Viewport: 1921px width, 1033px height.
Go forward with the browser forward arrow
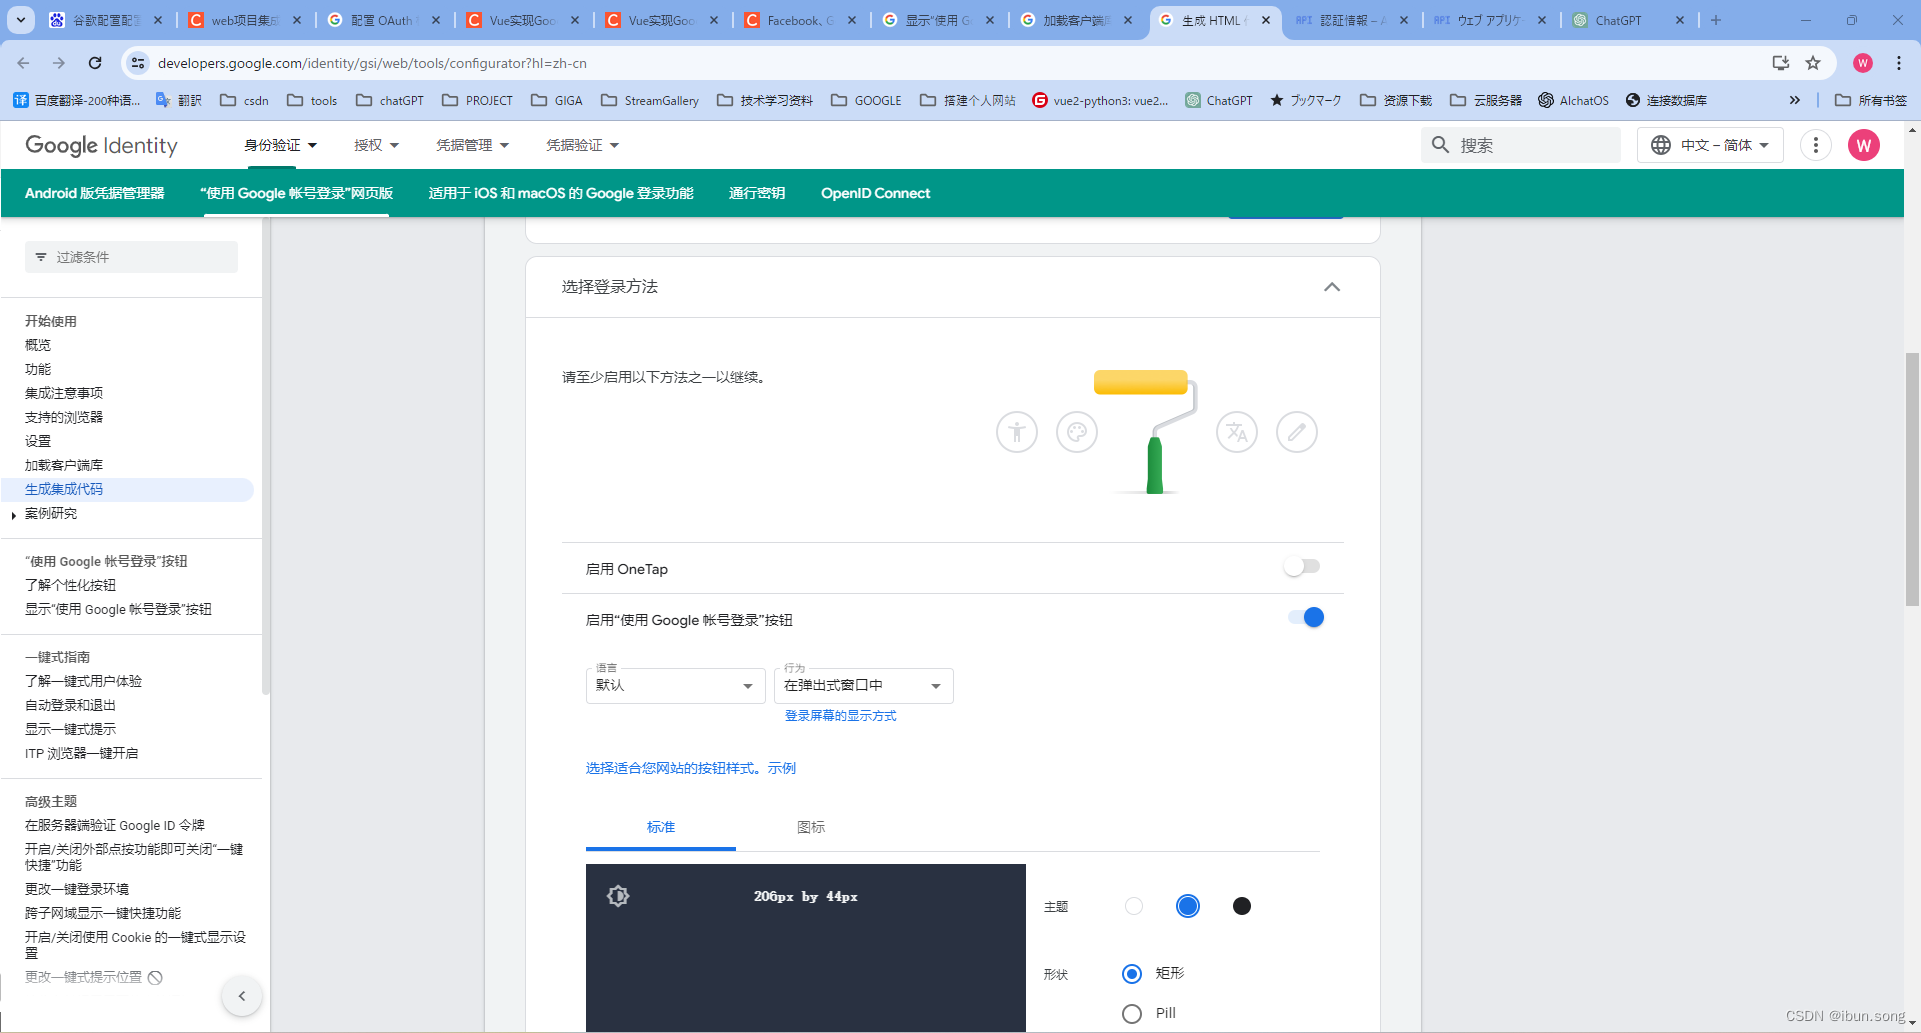(x=59, y=63)
